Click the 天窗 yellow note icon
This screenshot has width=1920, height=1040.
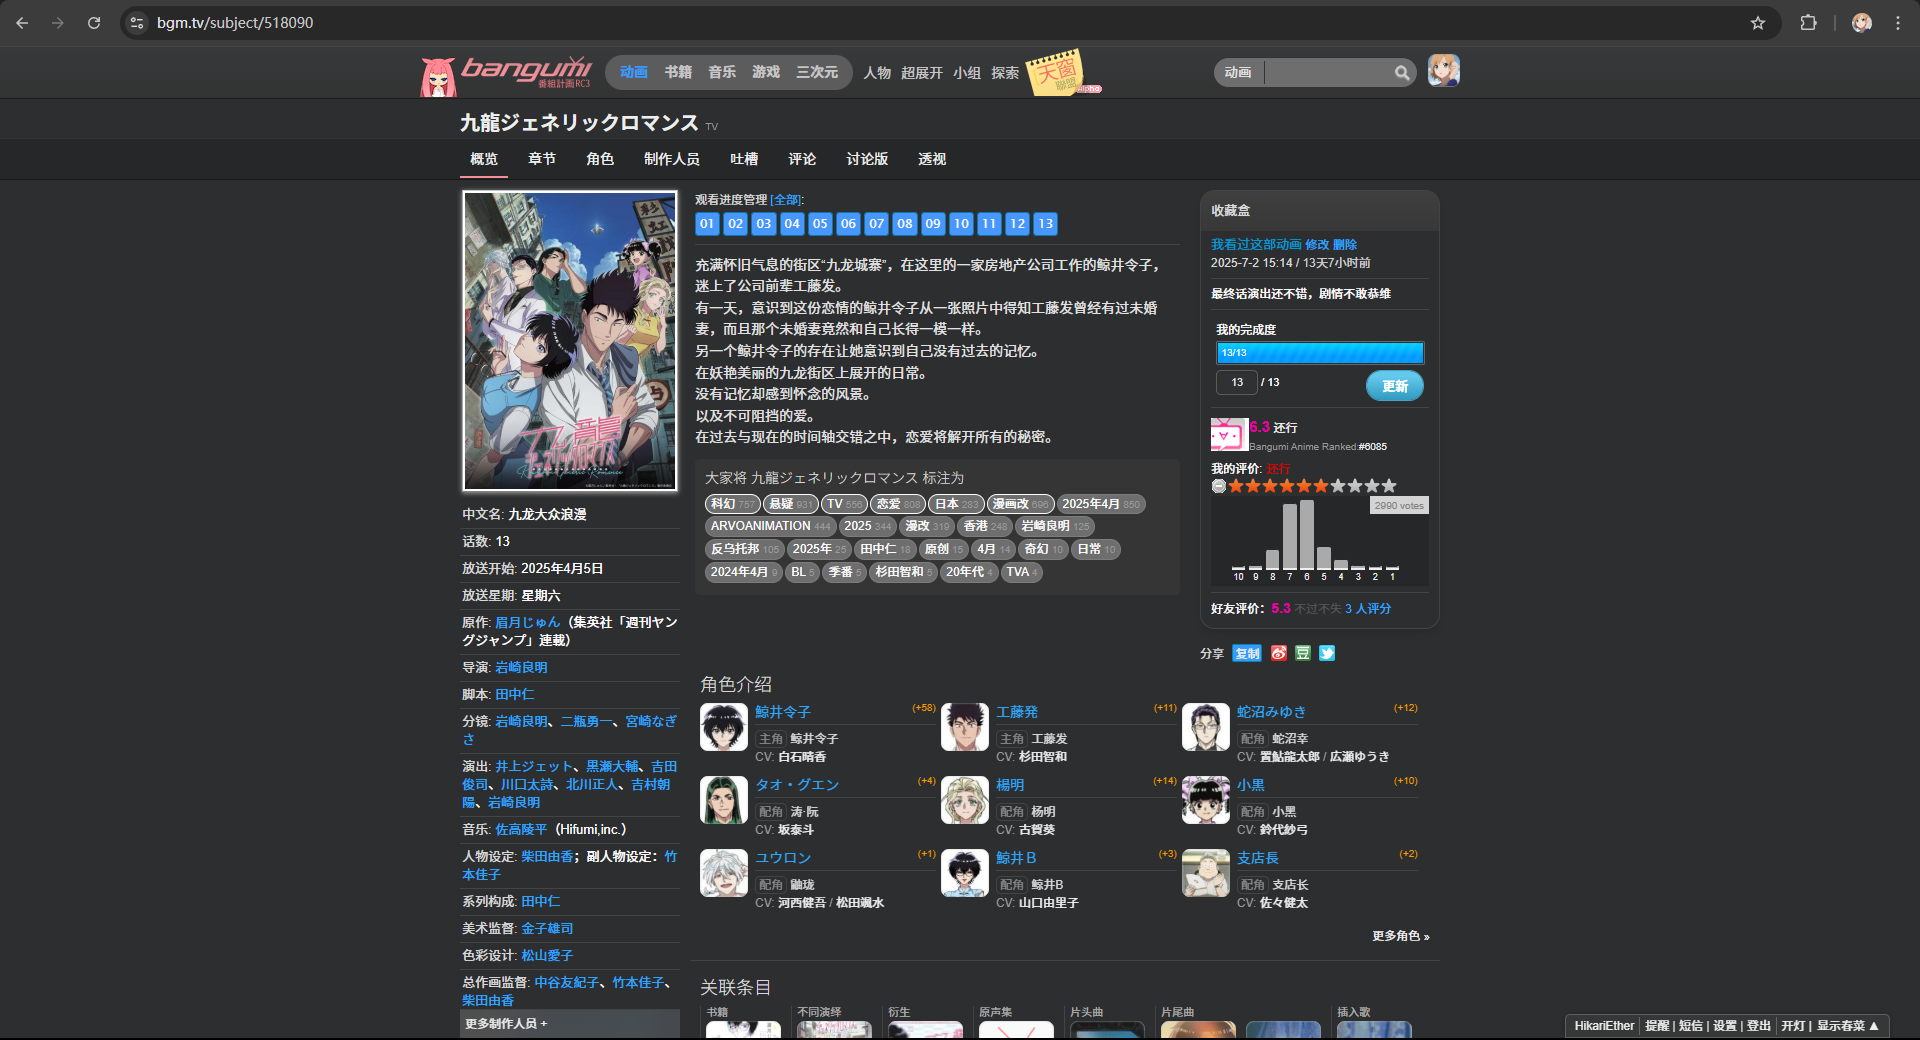(x=1055, y=72)
